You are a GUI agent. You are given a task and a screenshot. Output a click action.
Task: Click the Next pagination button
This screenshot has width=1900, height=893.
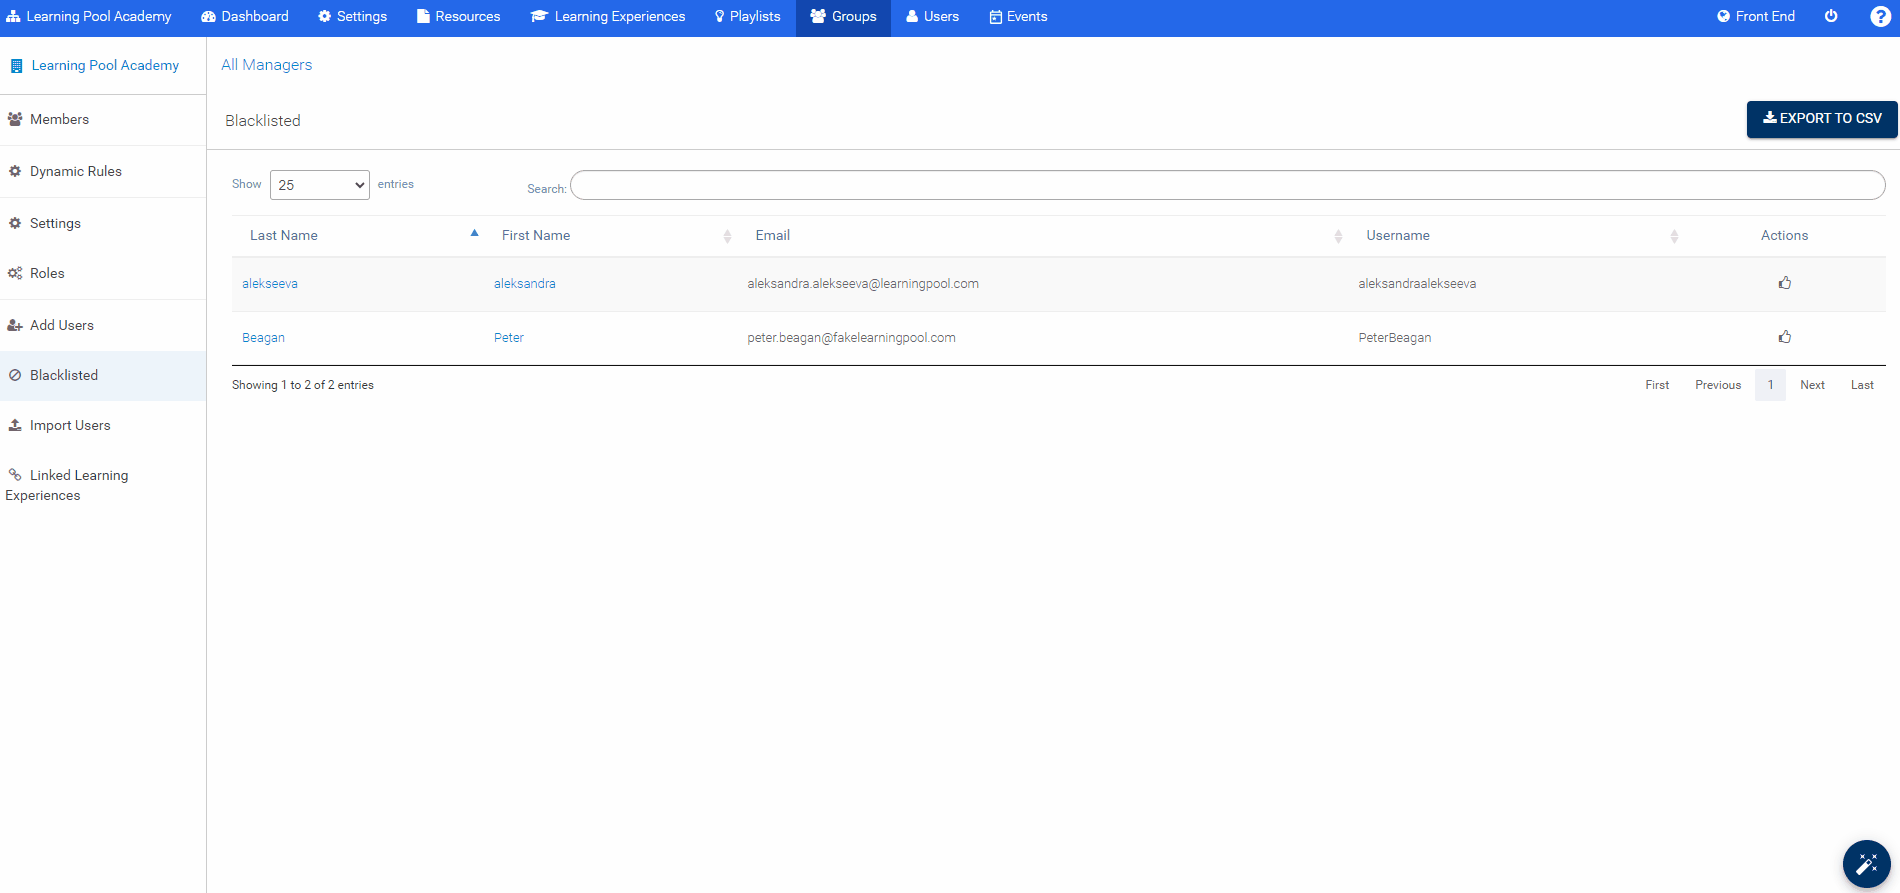(x=1812, y=385)
